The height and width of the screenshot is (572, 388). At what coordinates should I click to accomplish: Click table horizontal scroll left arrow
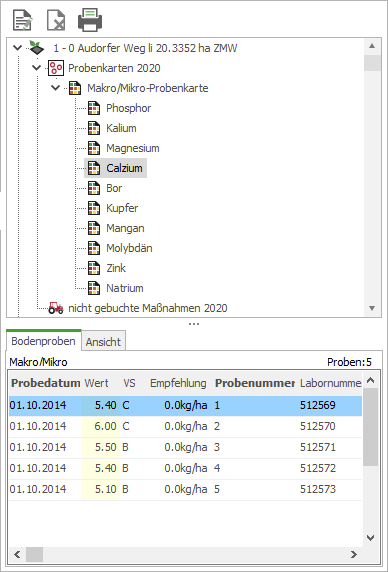point(17,554)
